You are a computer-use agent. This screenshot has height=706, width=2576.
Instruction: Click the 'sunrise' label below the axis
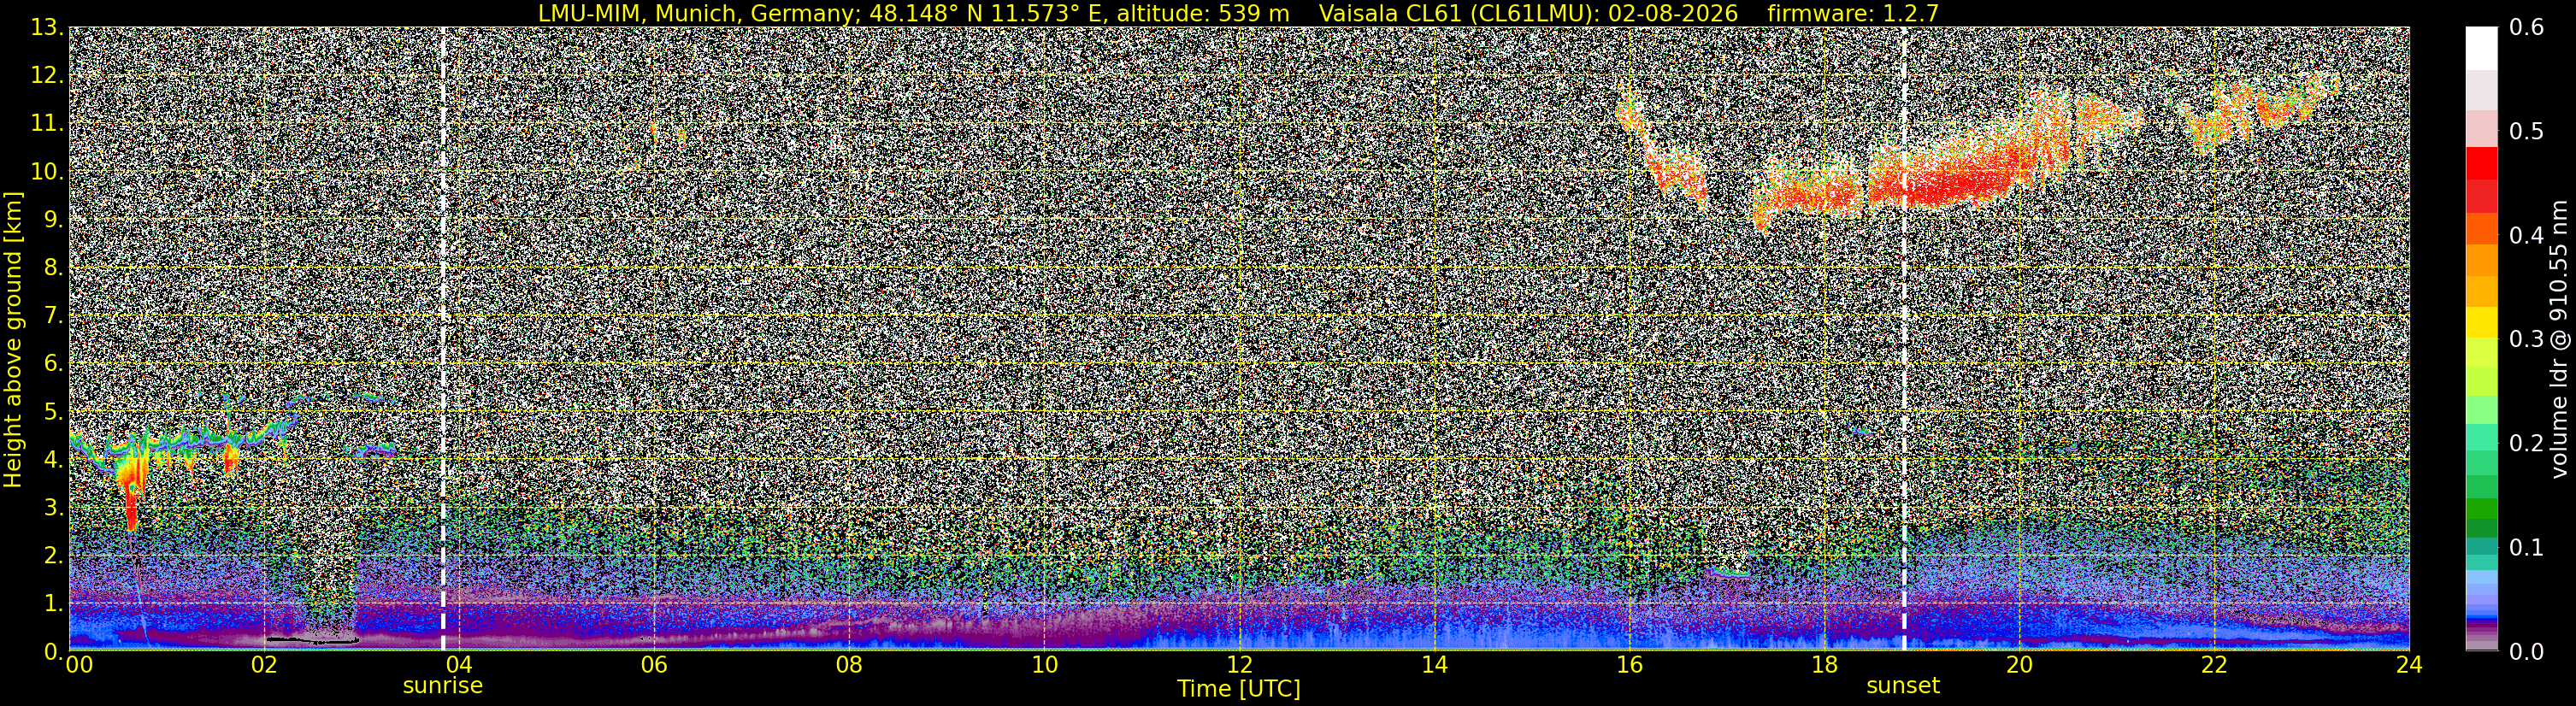(x=442, y=686)
